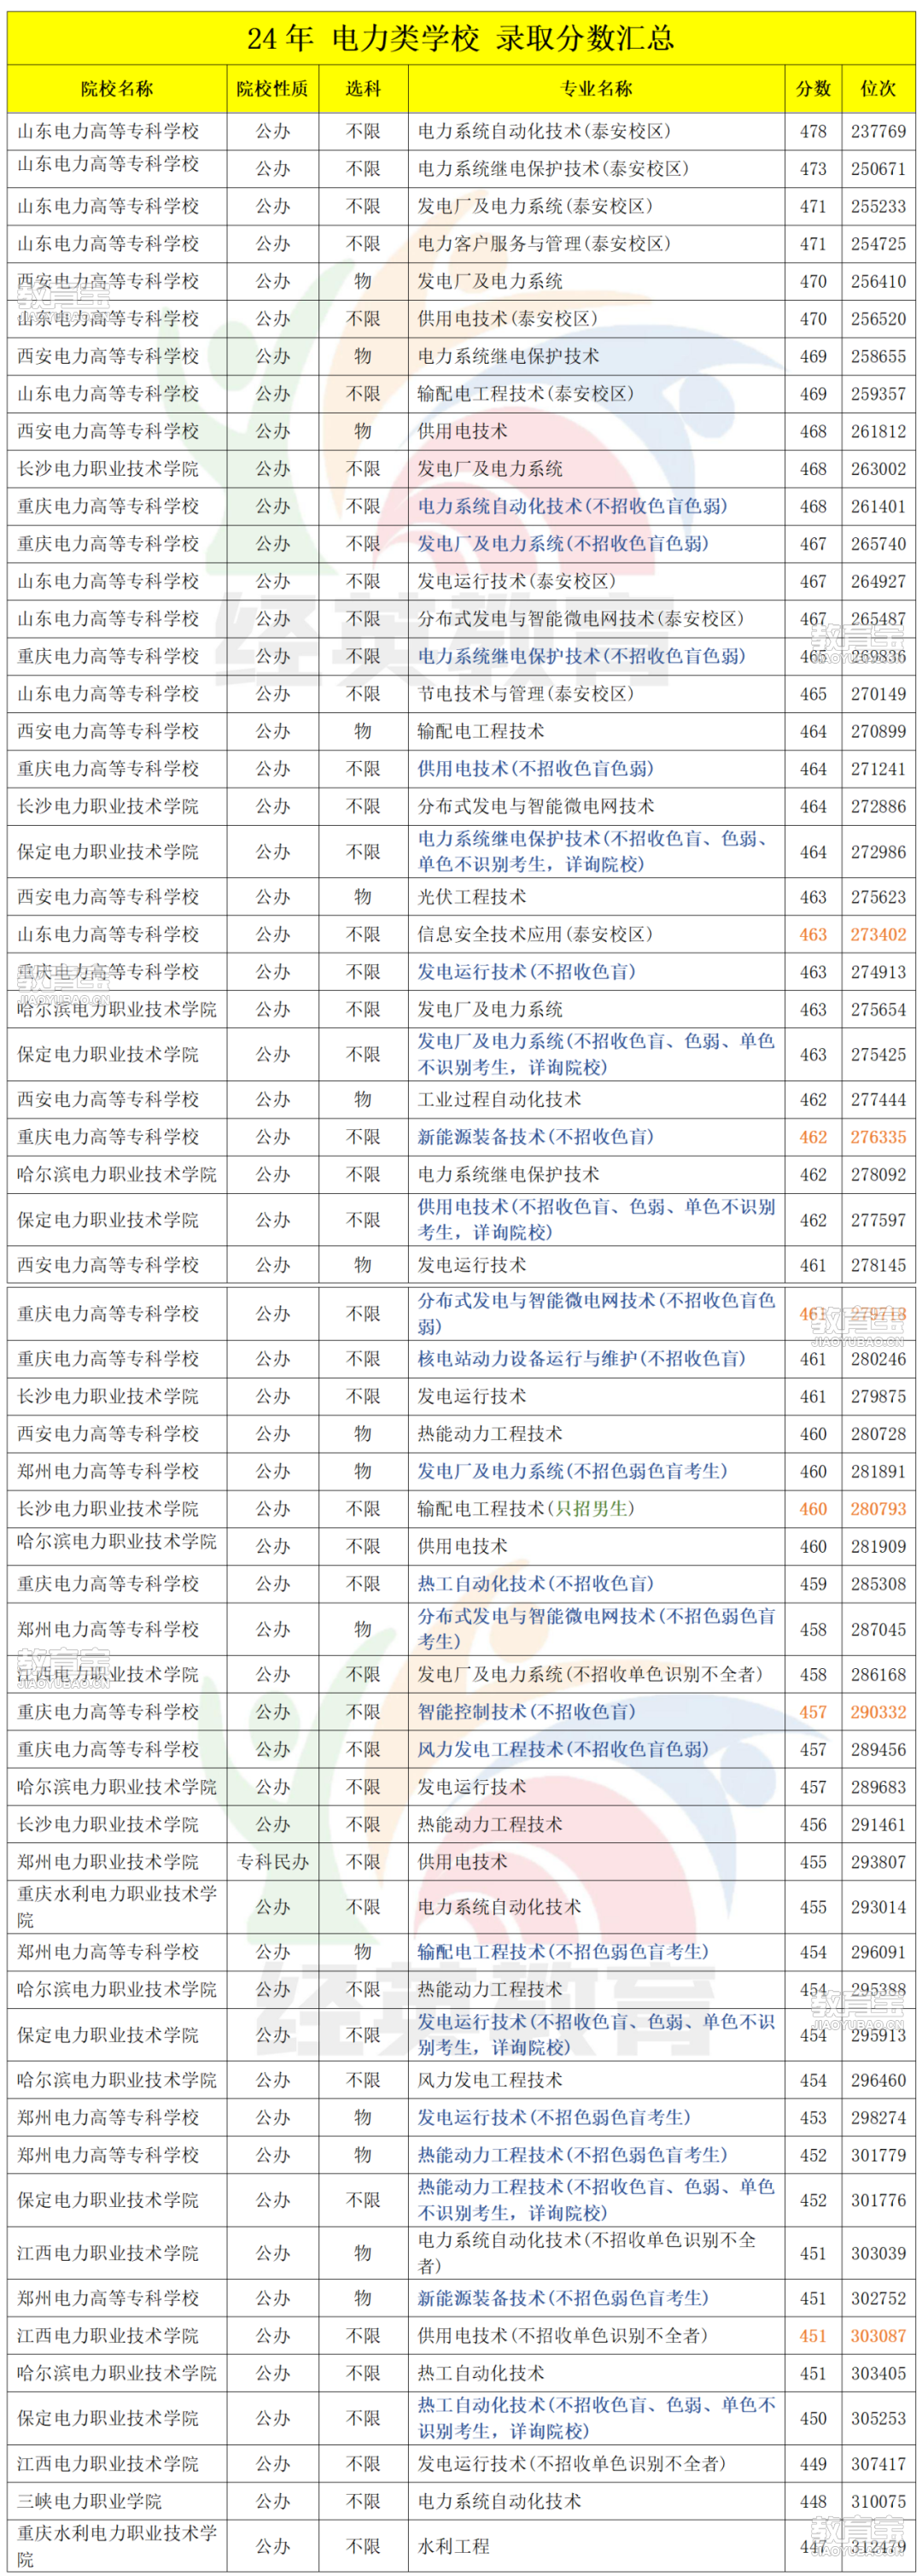
Task: Click 节电技术与管理(泰安校区) cell
Action: (525, 694)
